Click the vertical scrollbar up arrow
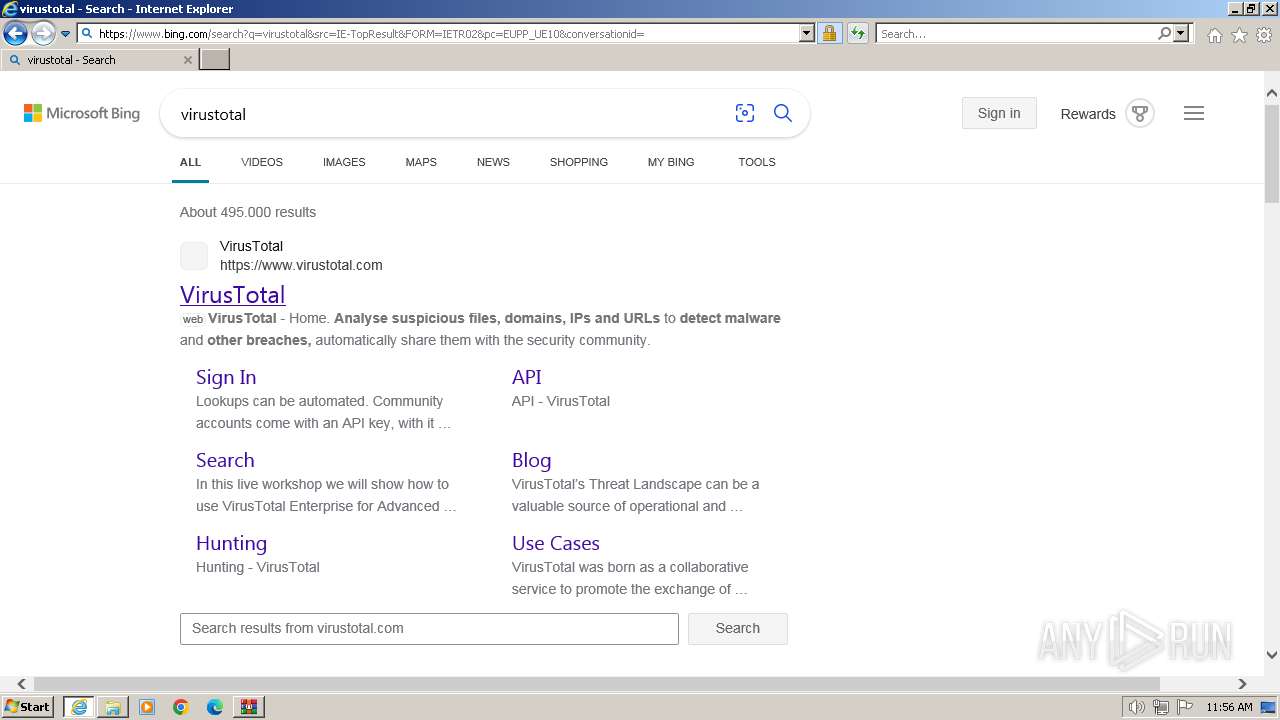This screenshot has height=720, width=1280. tap(1272, 93)
